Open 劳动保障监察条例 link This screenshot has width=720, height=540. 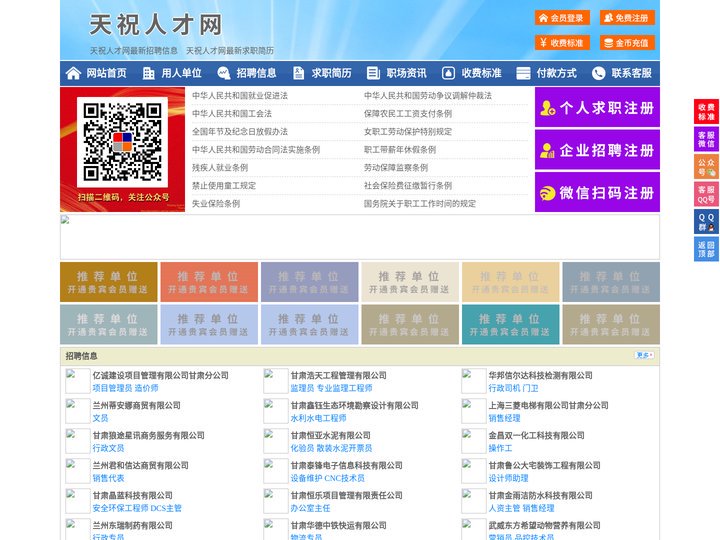click(x=396, y=168)
